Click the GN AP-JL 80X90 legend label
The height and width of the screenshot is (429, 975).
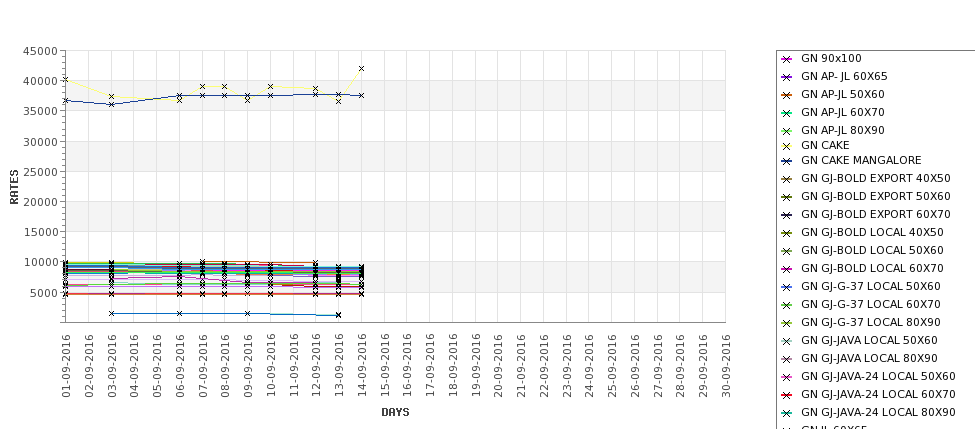pyautogui.click(x=843, y=131)
